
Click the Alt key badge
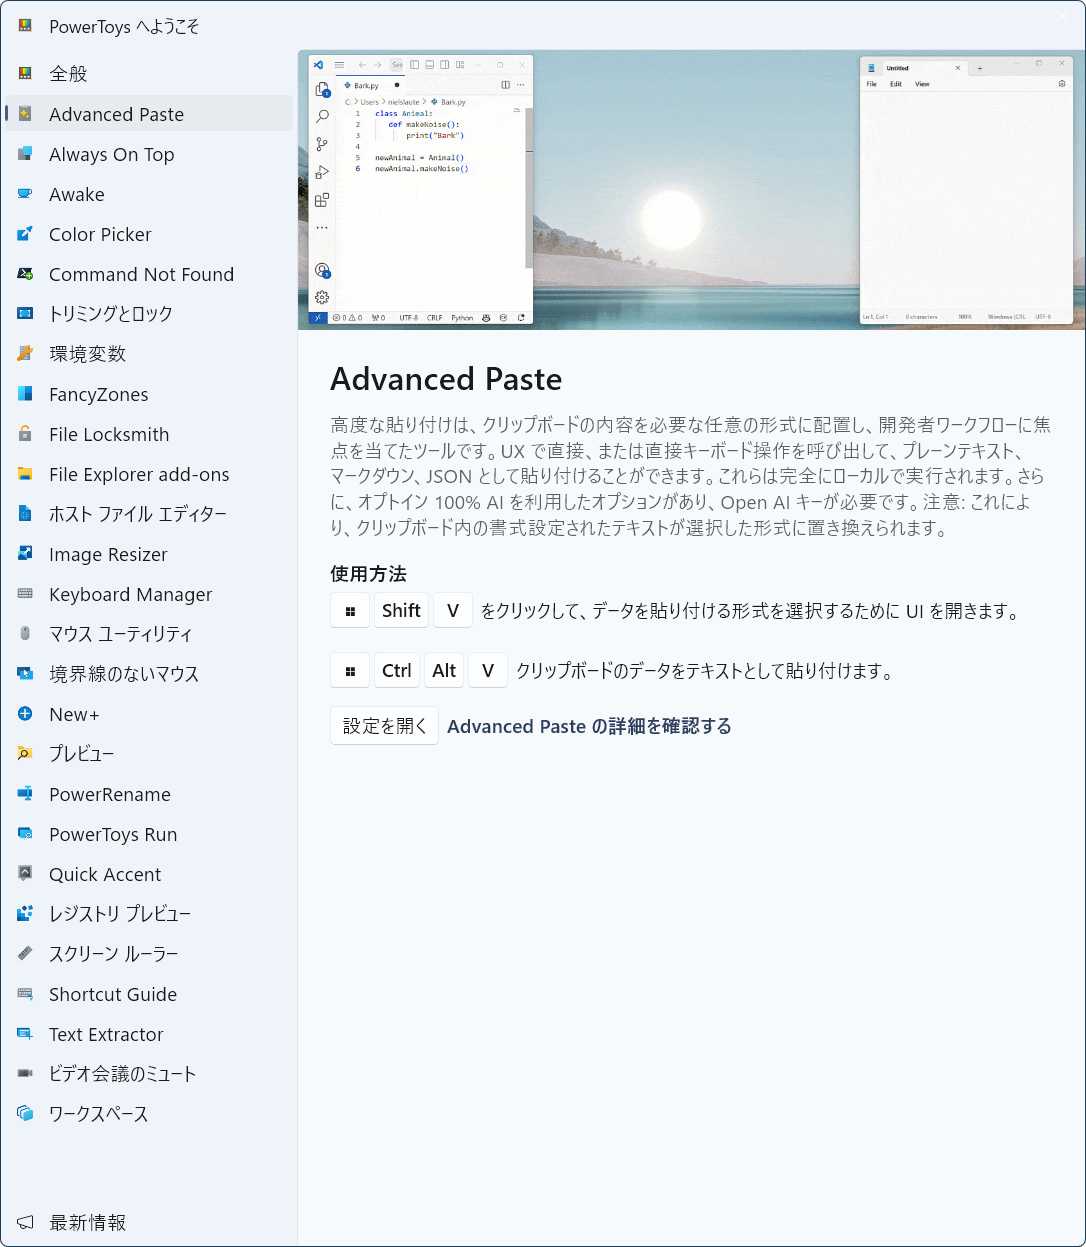click(444, 670)
